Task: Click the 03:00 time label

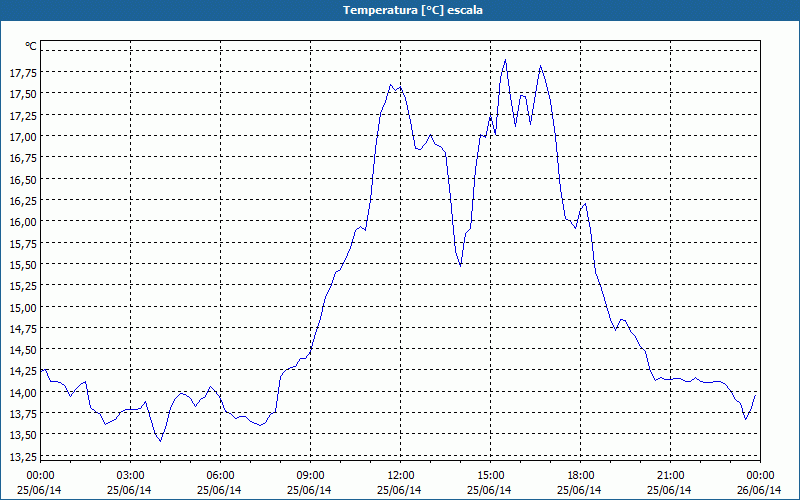Action: [x=130, y=476]
